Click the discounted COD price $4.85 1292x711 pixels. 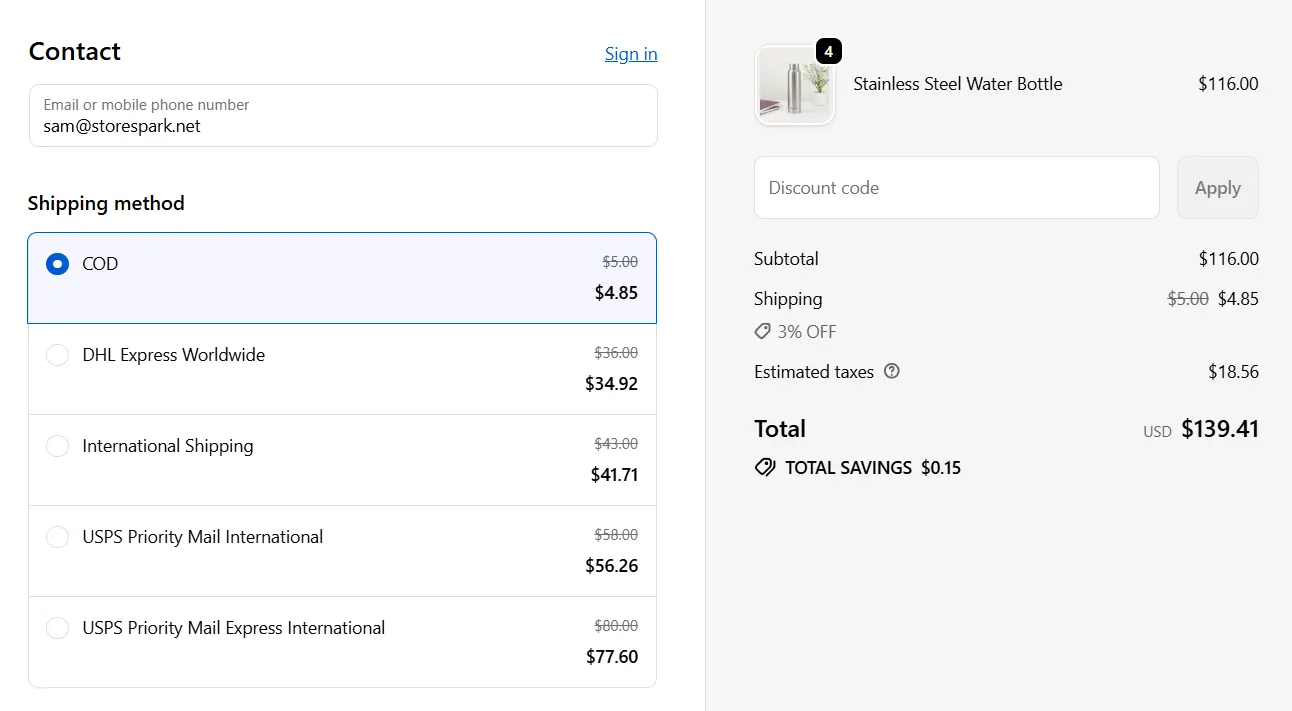pyautogui.click(x=618, y=292)
